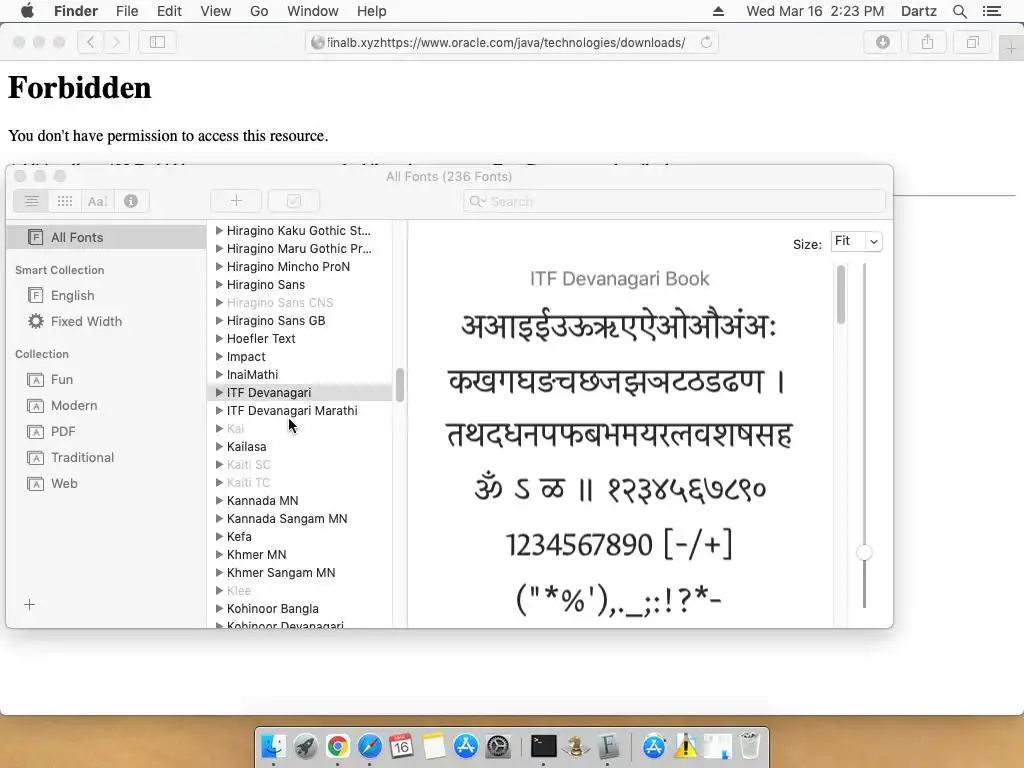Viewport: 1024px width, 768px height.
Task: Open the Window menu
Action: point(313,11)
